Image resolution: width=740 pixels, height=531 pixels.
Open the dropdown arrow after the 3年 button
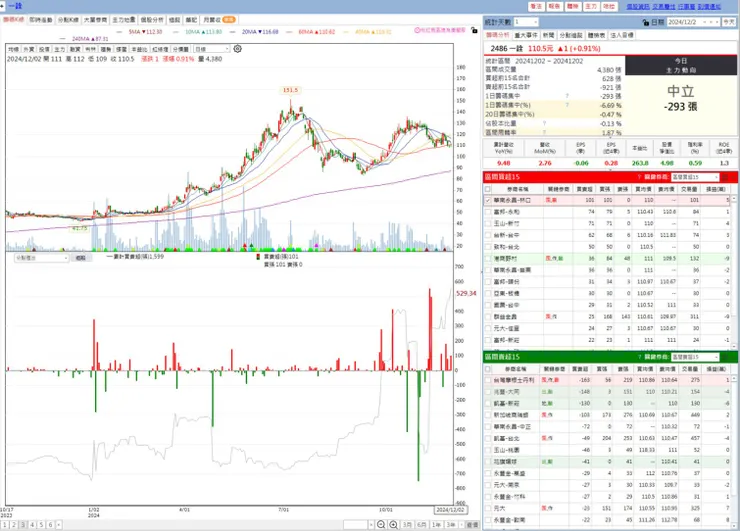coord(460,525)
